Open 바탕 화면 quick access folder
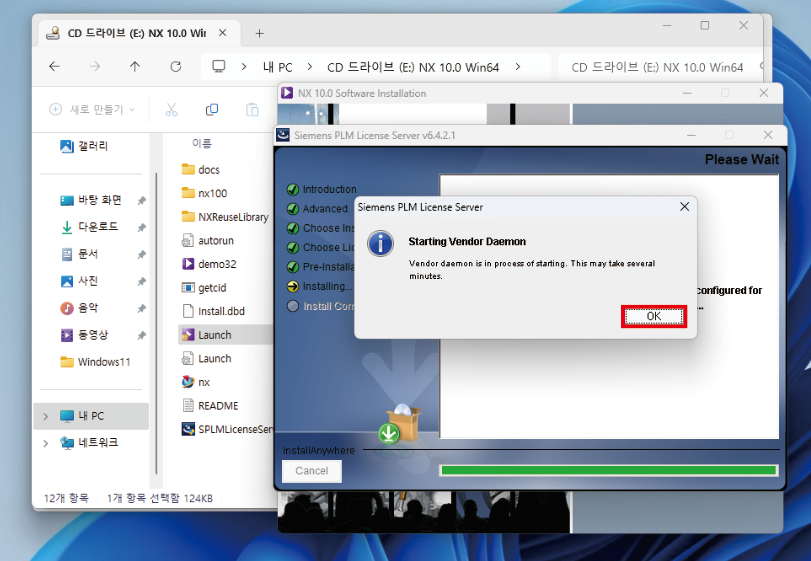Image resolution: width=811 pixels, height=561 pixels. 91,200
